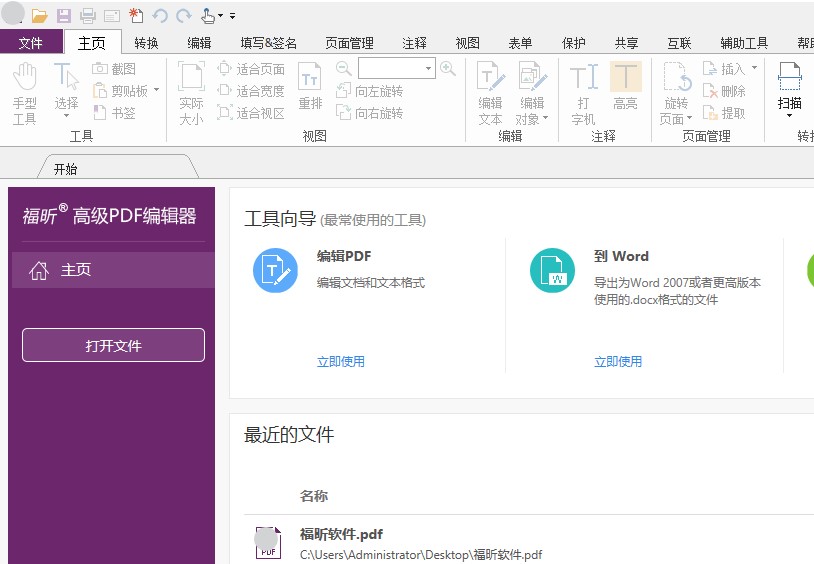This screenshot has width=814, height=564.
Task: Click 适合页面 fit page option
Action: [251, 69]
